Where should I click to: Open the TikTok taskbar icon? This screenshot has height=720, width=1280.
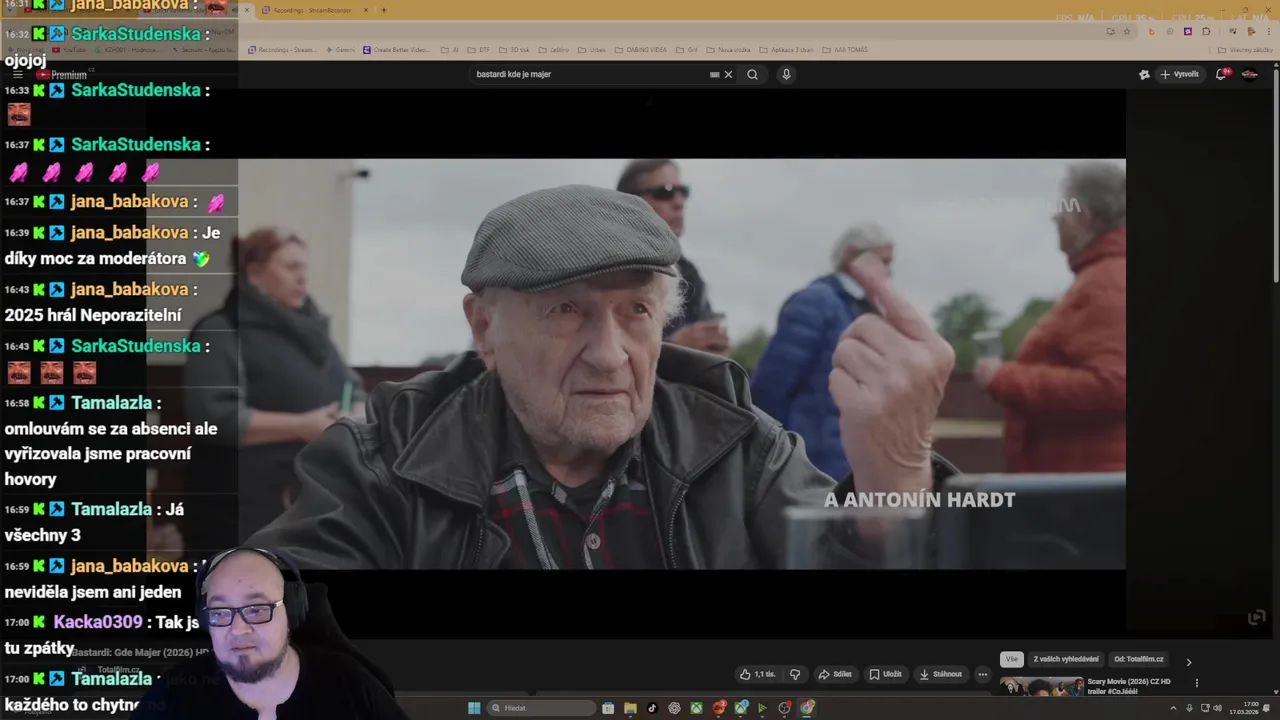[652, 708]
